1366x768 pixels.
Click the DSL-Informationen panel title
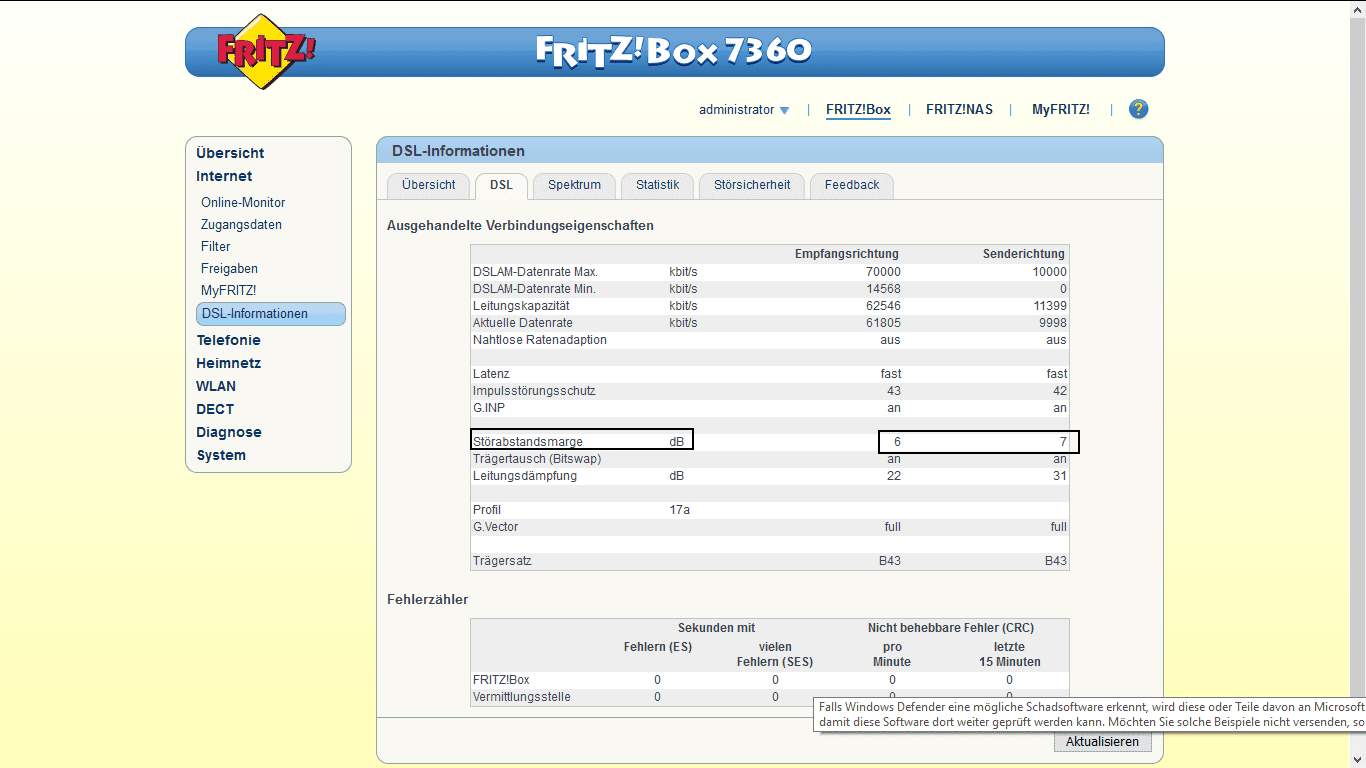[456, 151]
